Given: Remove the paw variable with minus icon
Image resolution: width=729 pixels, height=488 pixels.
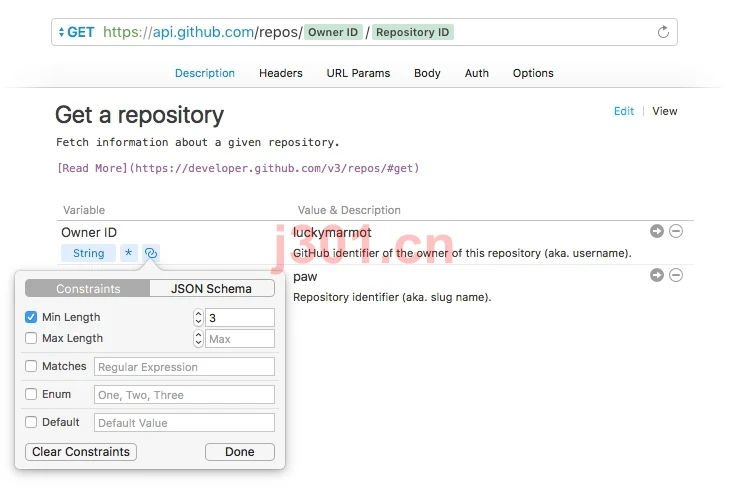Looking at the screenshot, I should click(676, 275).
